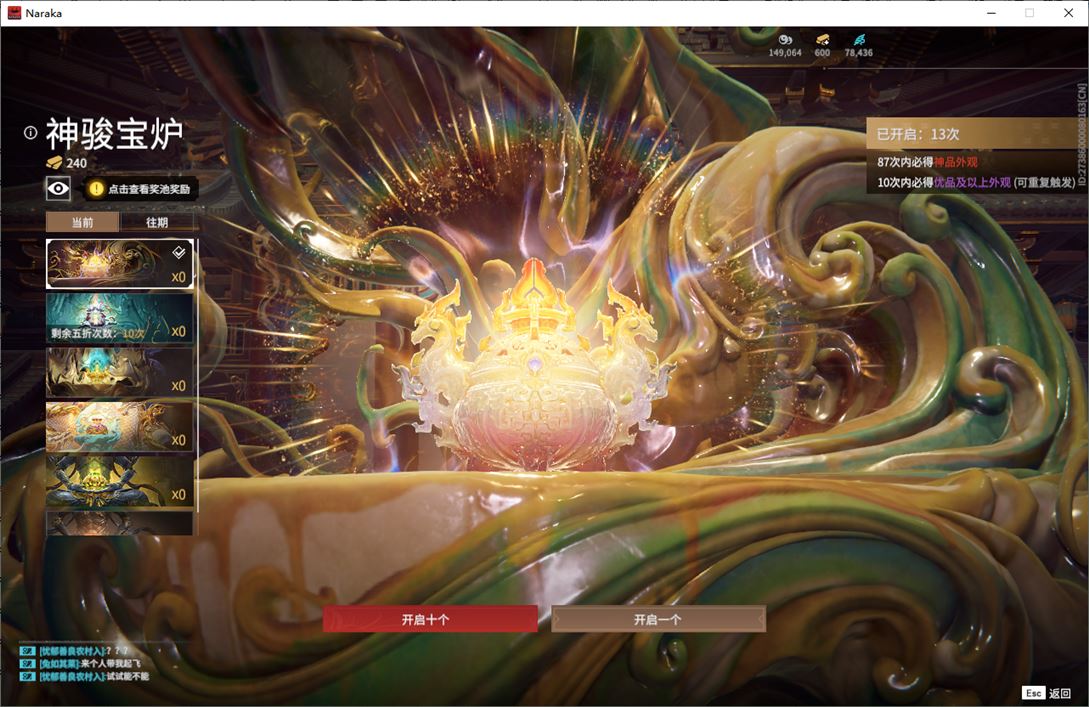The width and height of the screenshot is (1089, 707).
Task: Select the fourth treasure thumbnail in list
Action: pos(119,426)
